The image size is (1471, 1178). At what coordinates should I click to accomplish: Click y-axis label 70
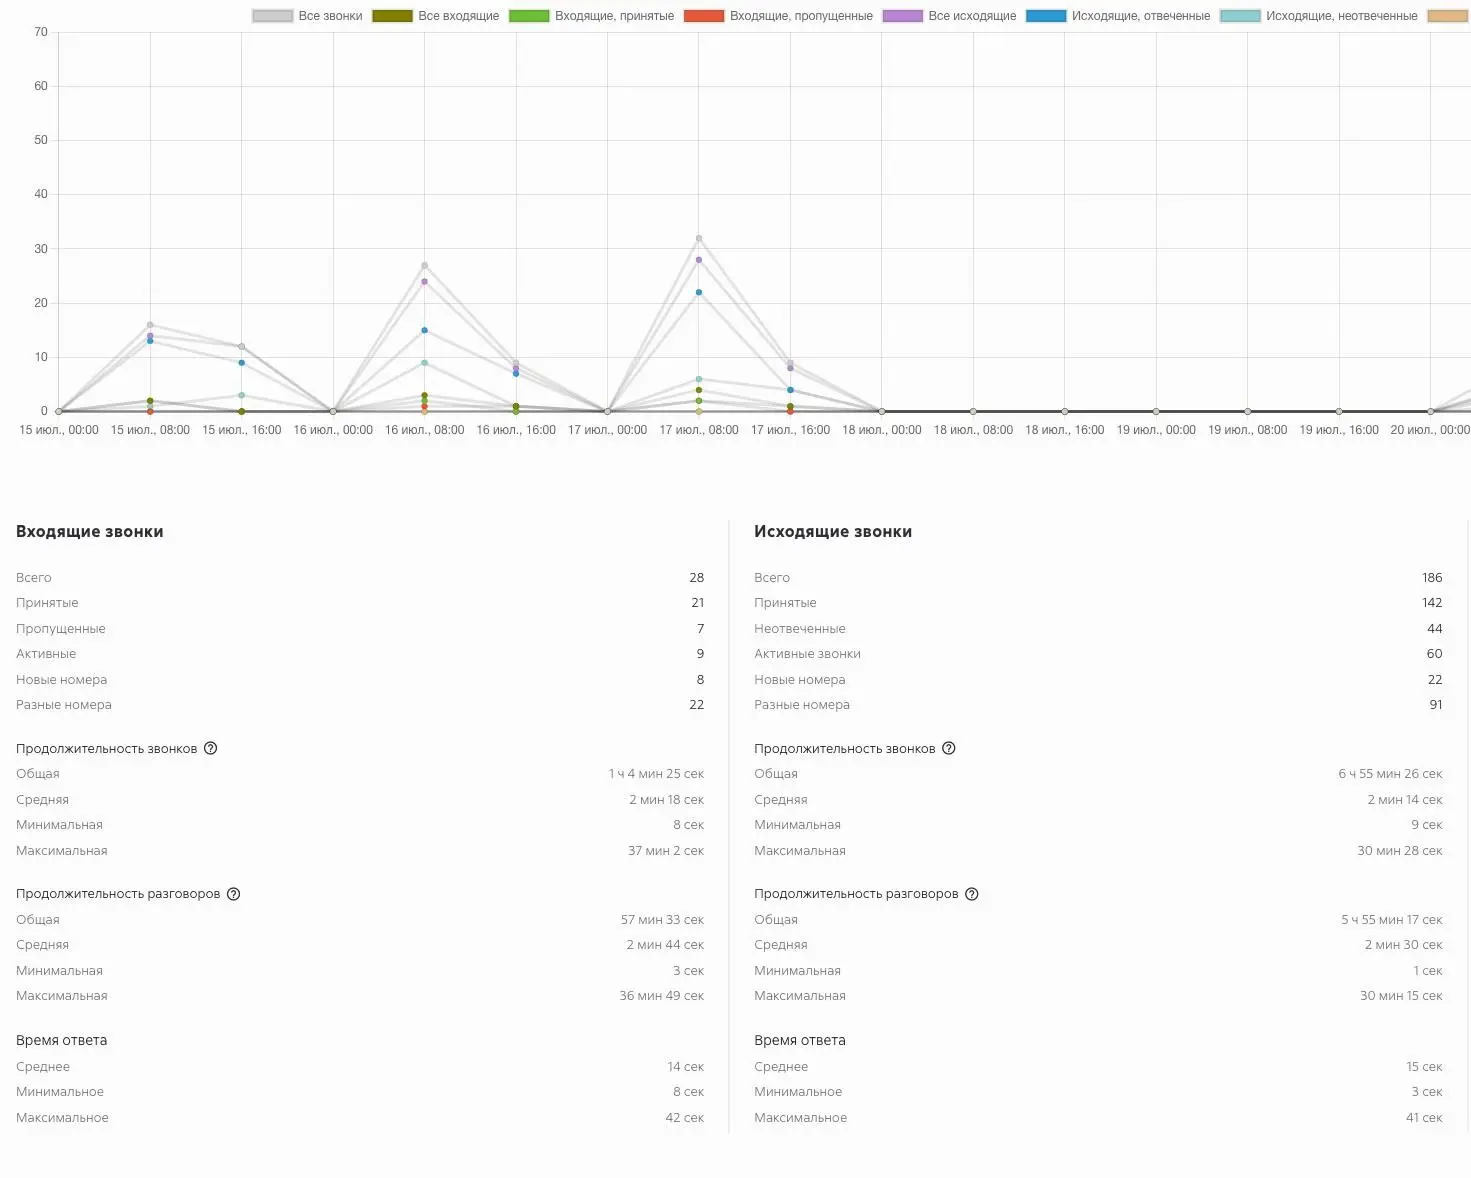(41, 32)
